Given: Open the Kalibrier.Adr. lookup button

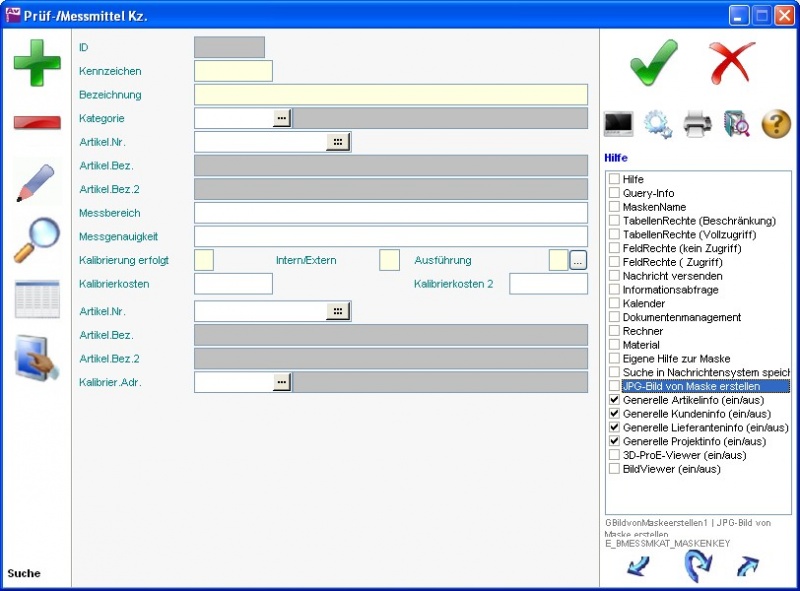Looking at the screenshot, I should point(281,382).
